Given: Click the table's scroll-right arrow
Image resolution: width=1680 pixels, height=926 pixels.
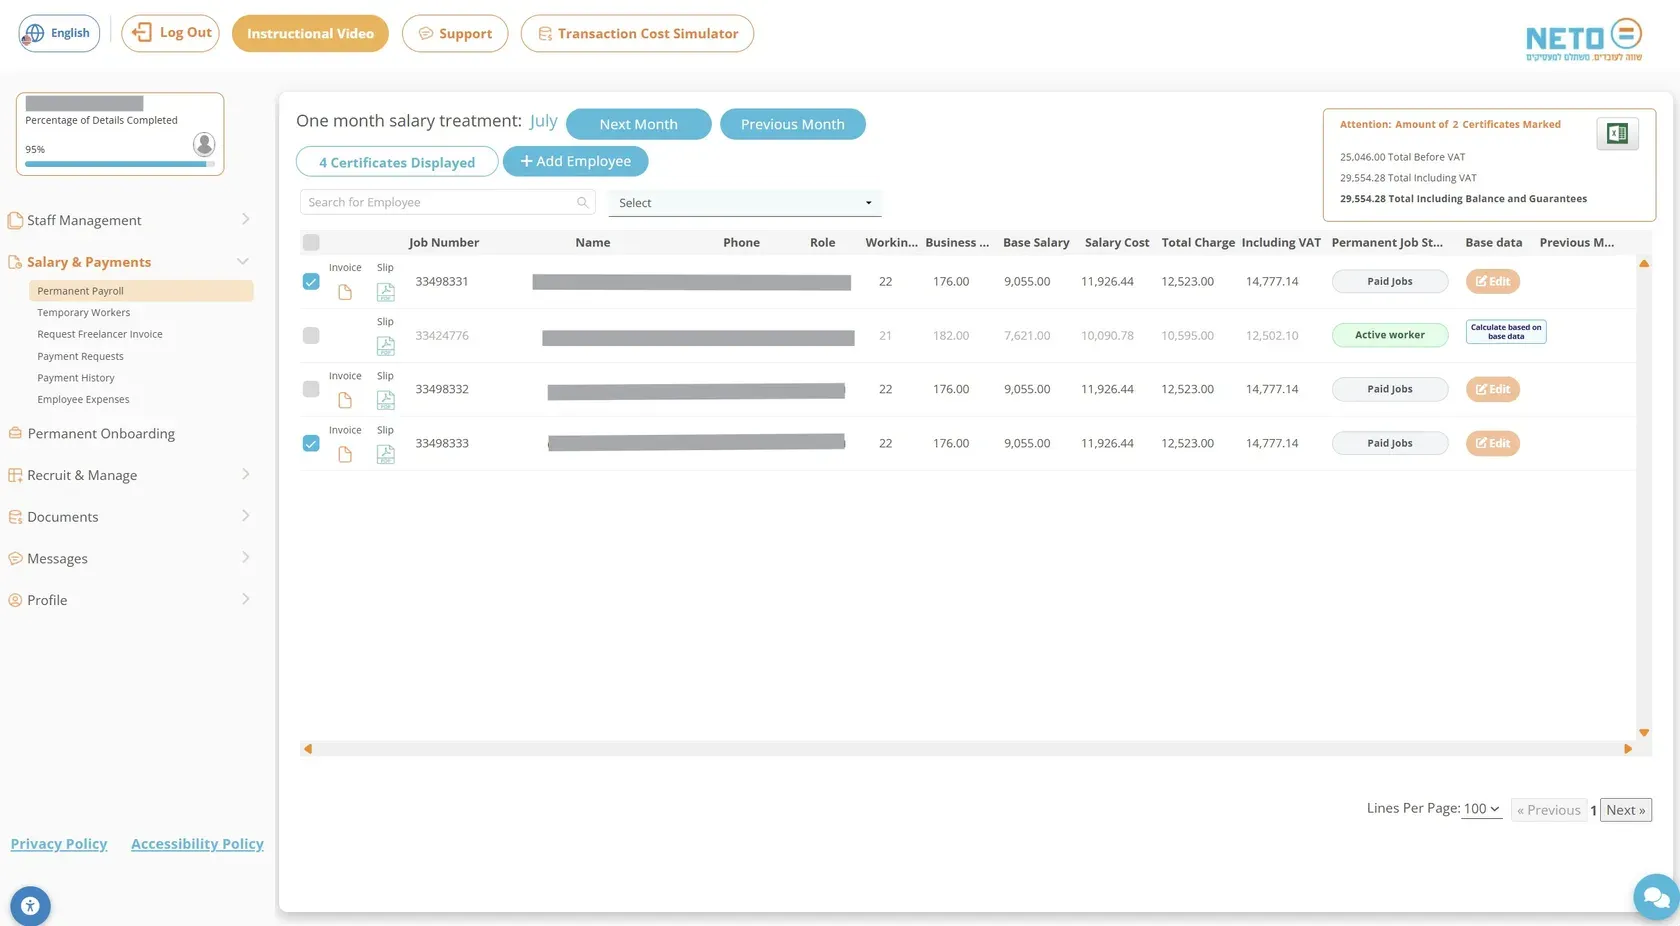Looking at the screenshot, I should tap(1628, 748).
